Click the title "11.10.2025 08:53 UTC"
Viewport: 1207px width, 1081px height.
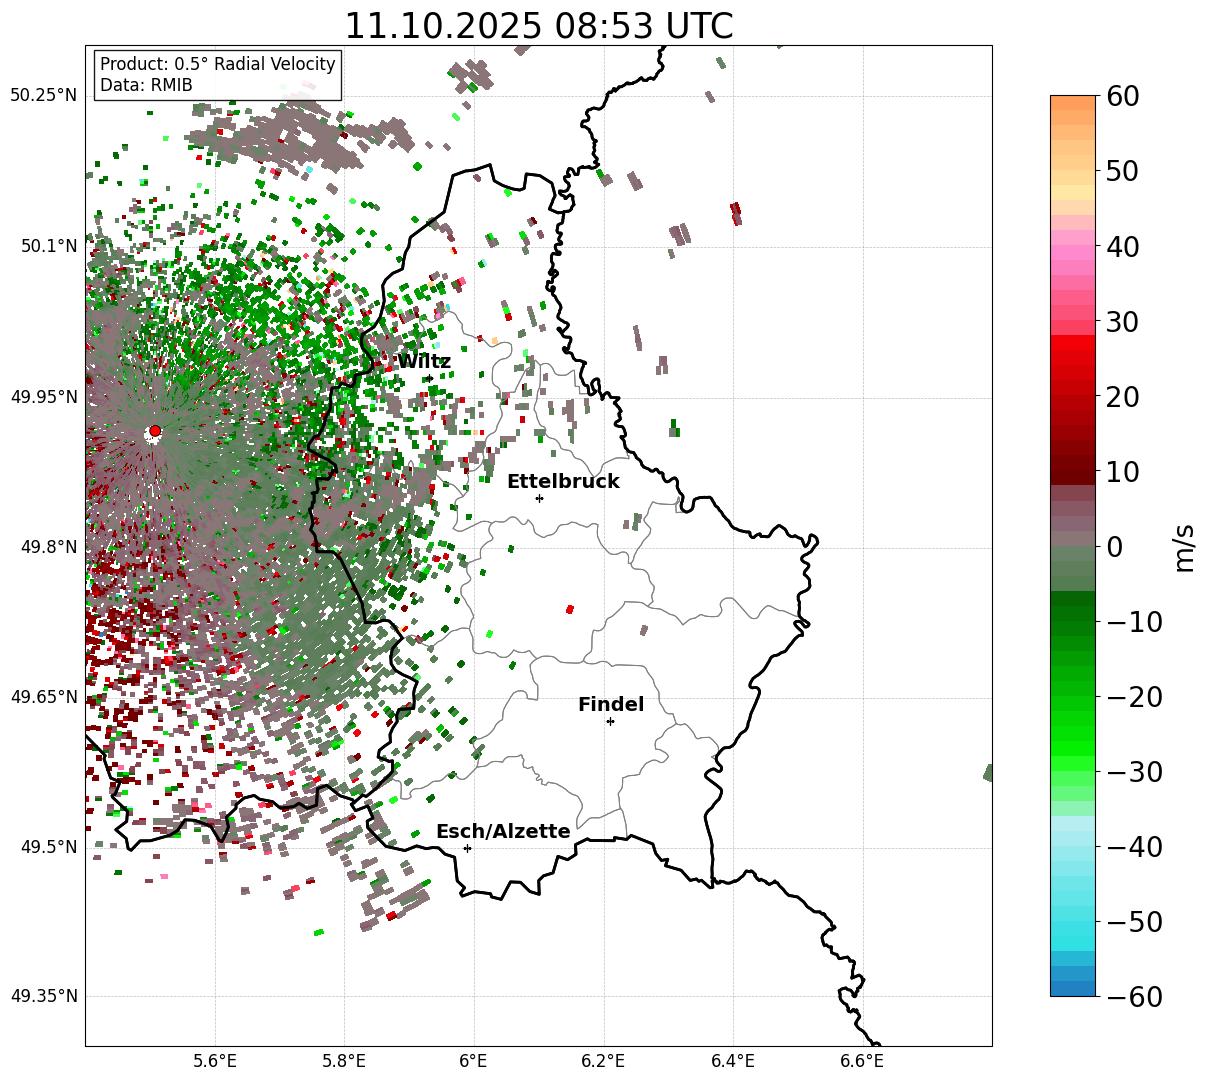538,26
